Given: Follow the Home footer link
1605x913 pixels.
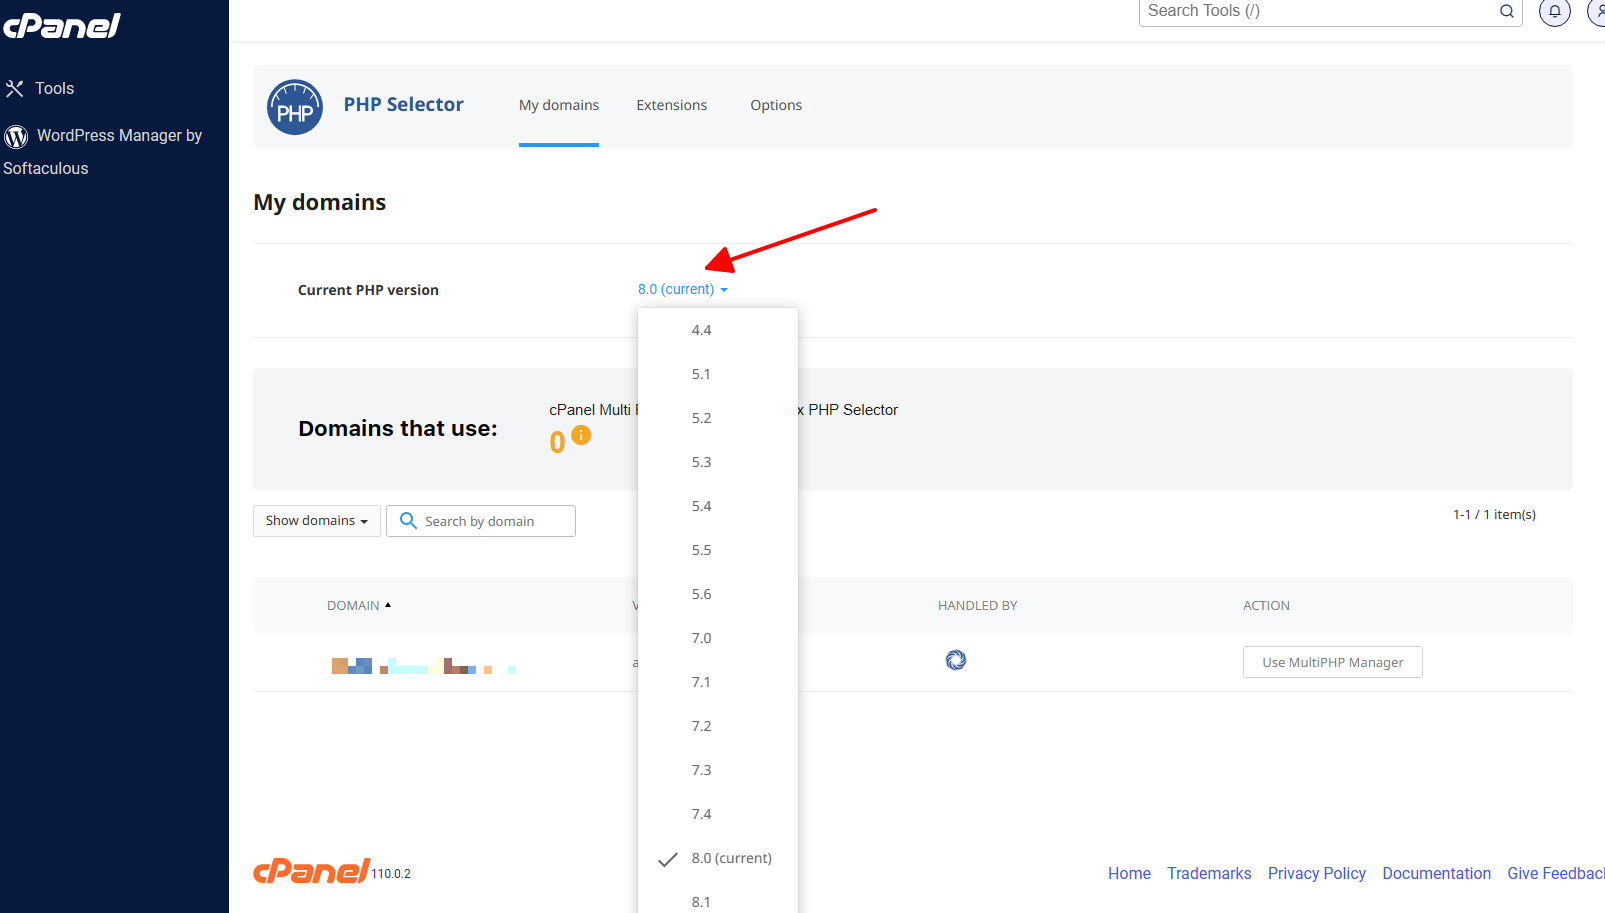Looking at the screenshot, I should 1129,874.
